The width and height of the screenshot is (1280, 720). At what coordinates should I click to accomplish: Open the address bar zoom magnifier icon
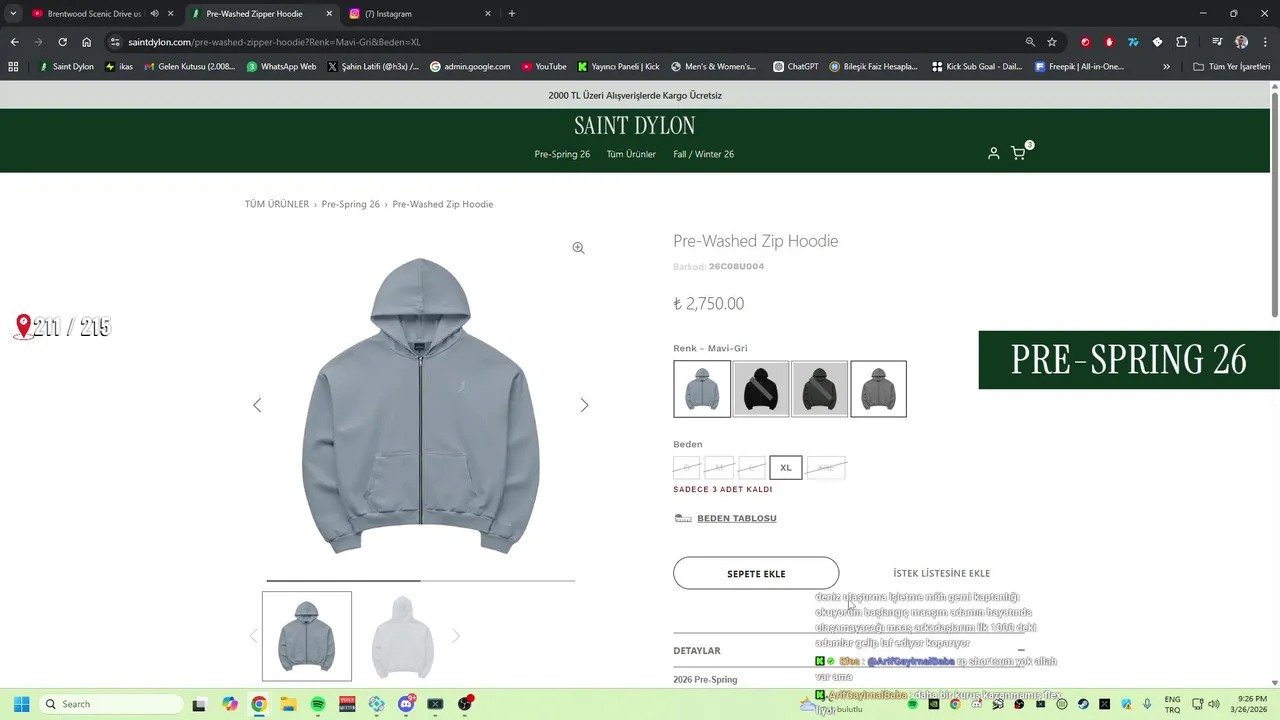coord(1030,42)
